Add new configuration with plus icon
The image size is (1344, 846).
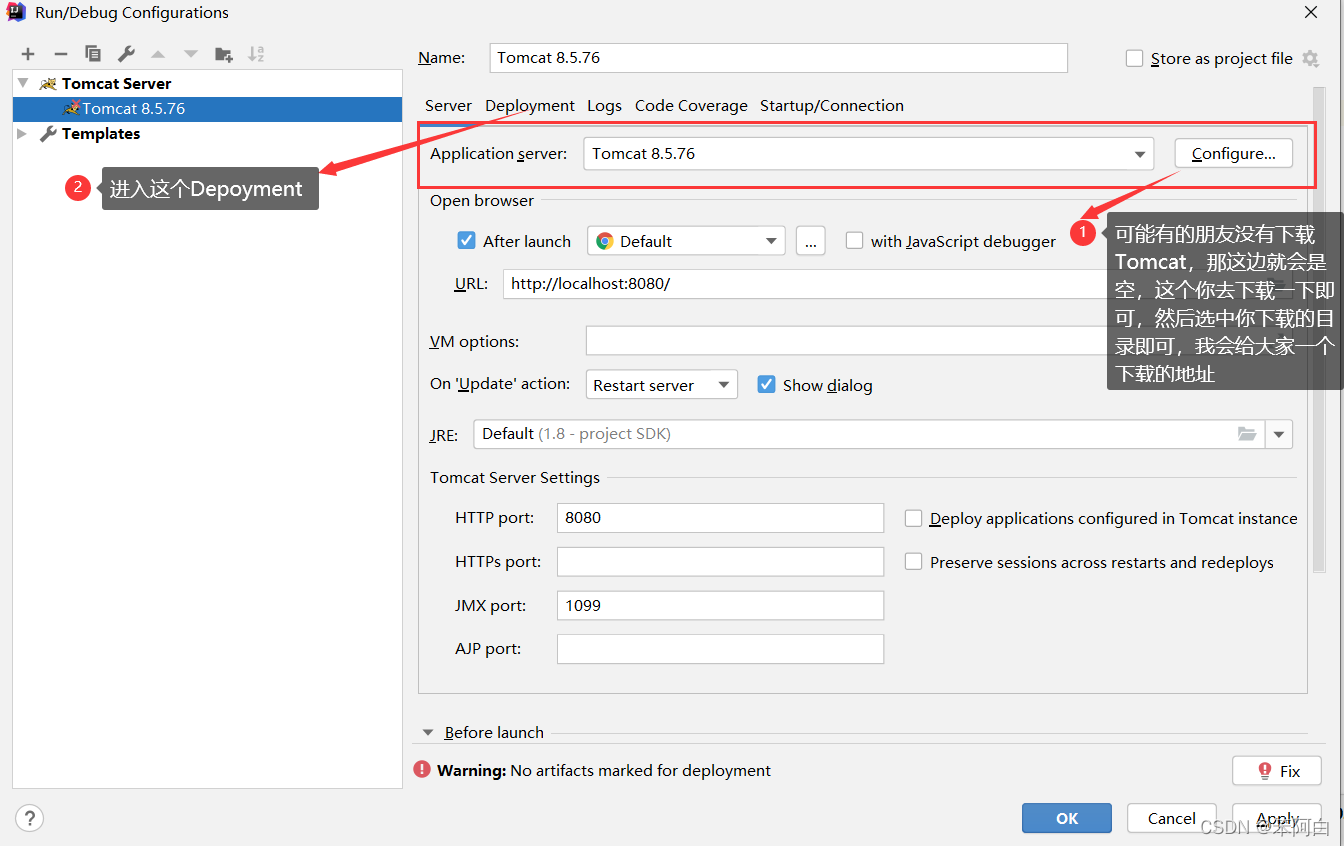point(28,54)
